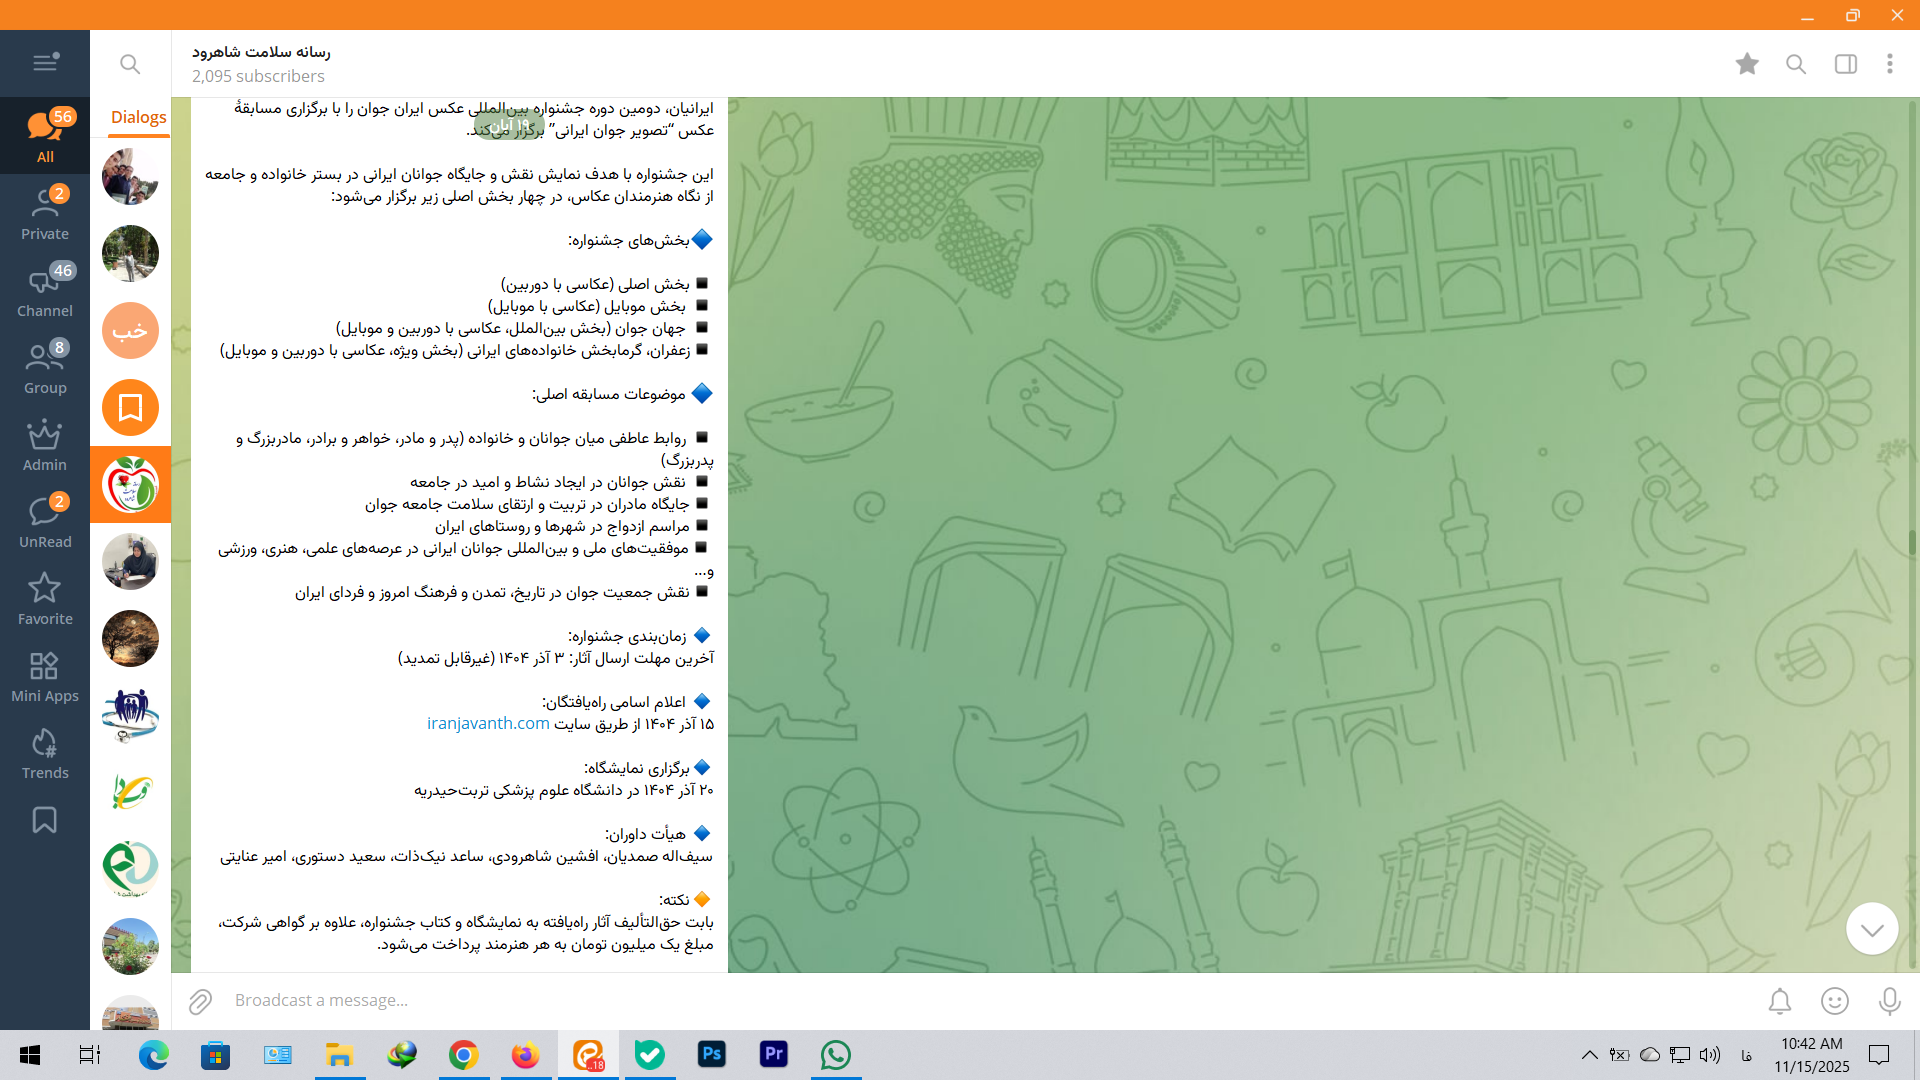Open Saved Messages chat in dialogs

pyautogui.click(x=130, y=407)
